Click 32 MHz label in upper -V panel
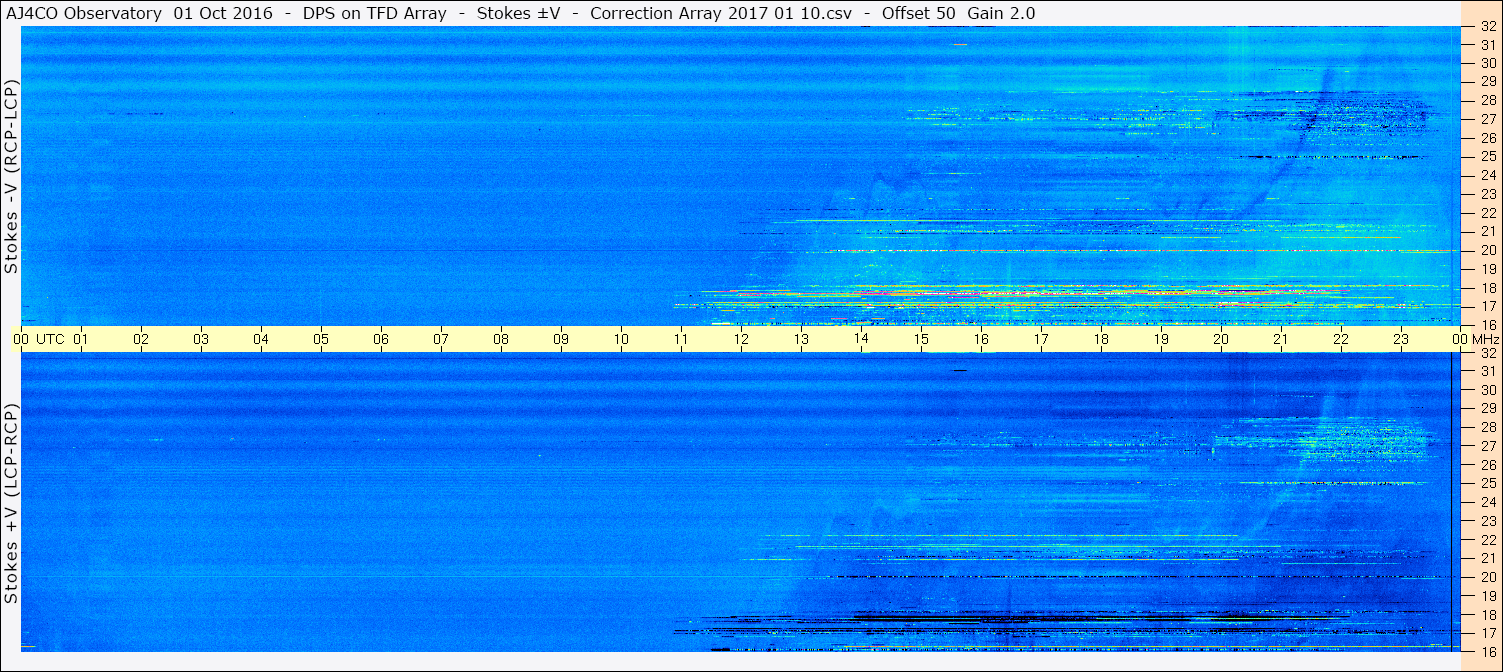1503x672 pixels. (x=1488, y=26)
